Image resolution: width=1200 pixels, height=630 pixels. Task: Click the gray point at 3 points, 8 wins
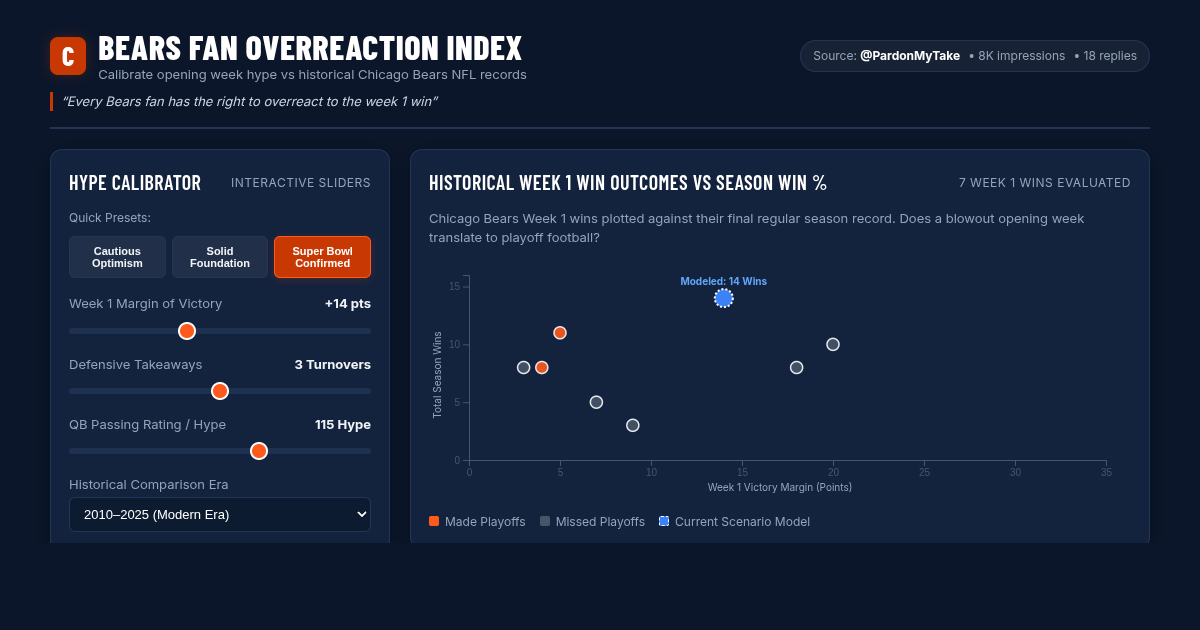[523, 368]
